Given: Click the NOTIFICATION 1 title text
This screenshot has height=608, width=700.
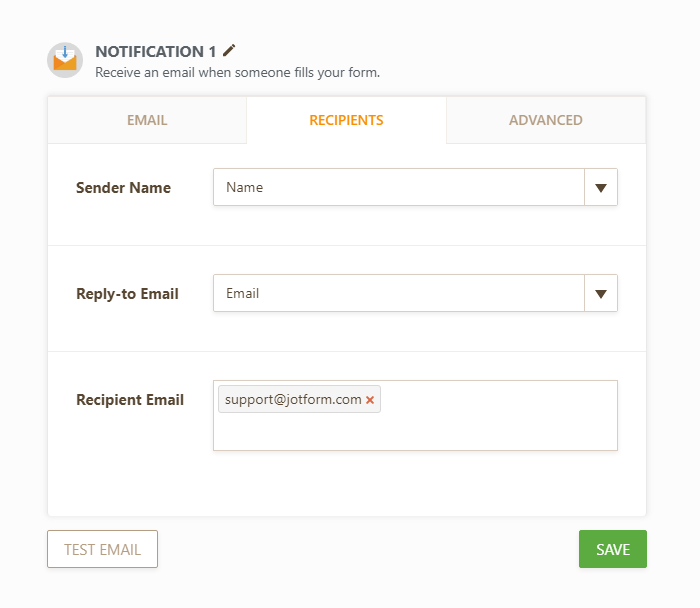Looking at the screenshot, I should [156, 51].
